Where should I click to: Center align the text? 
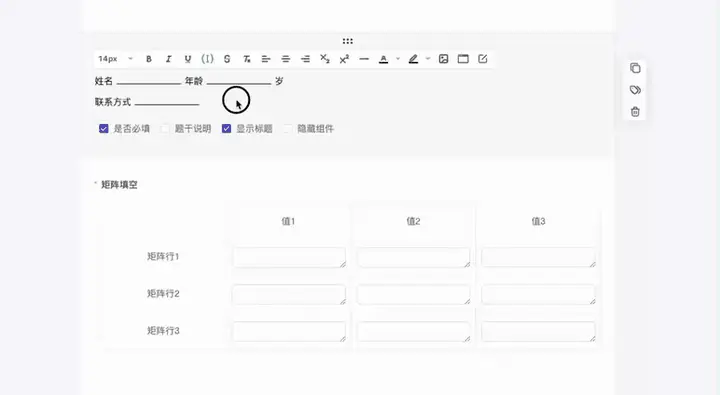tap(286, 59)
